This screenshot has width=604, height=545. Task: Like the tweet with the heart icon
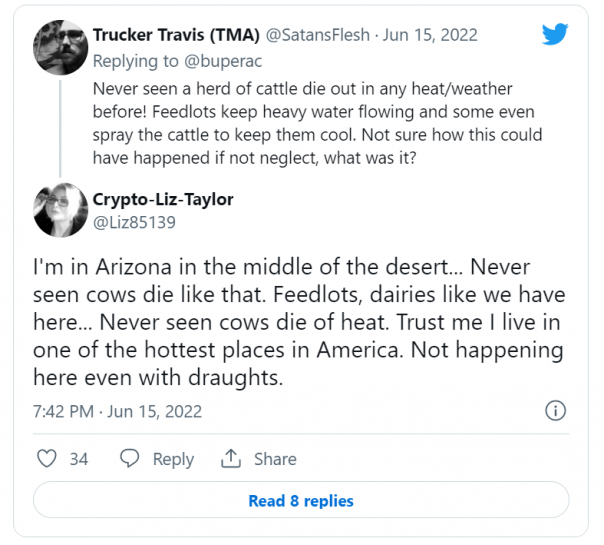click(x=46, y=459)
